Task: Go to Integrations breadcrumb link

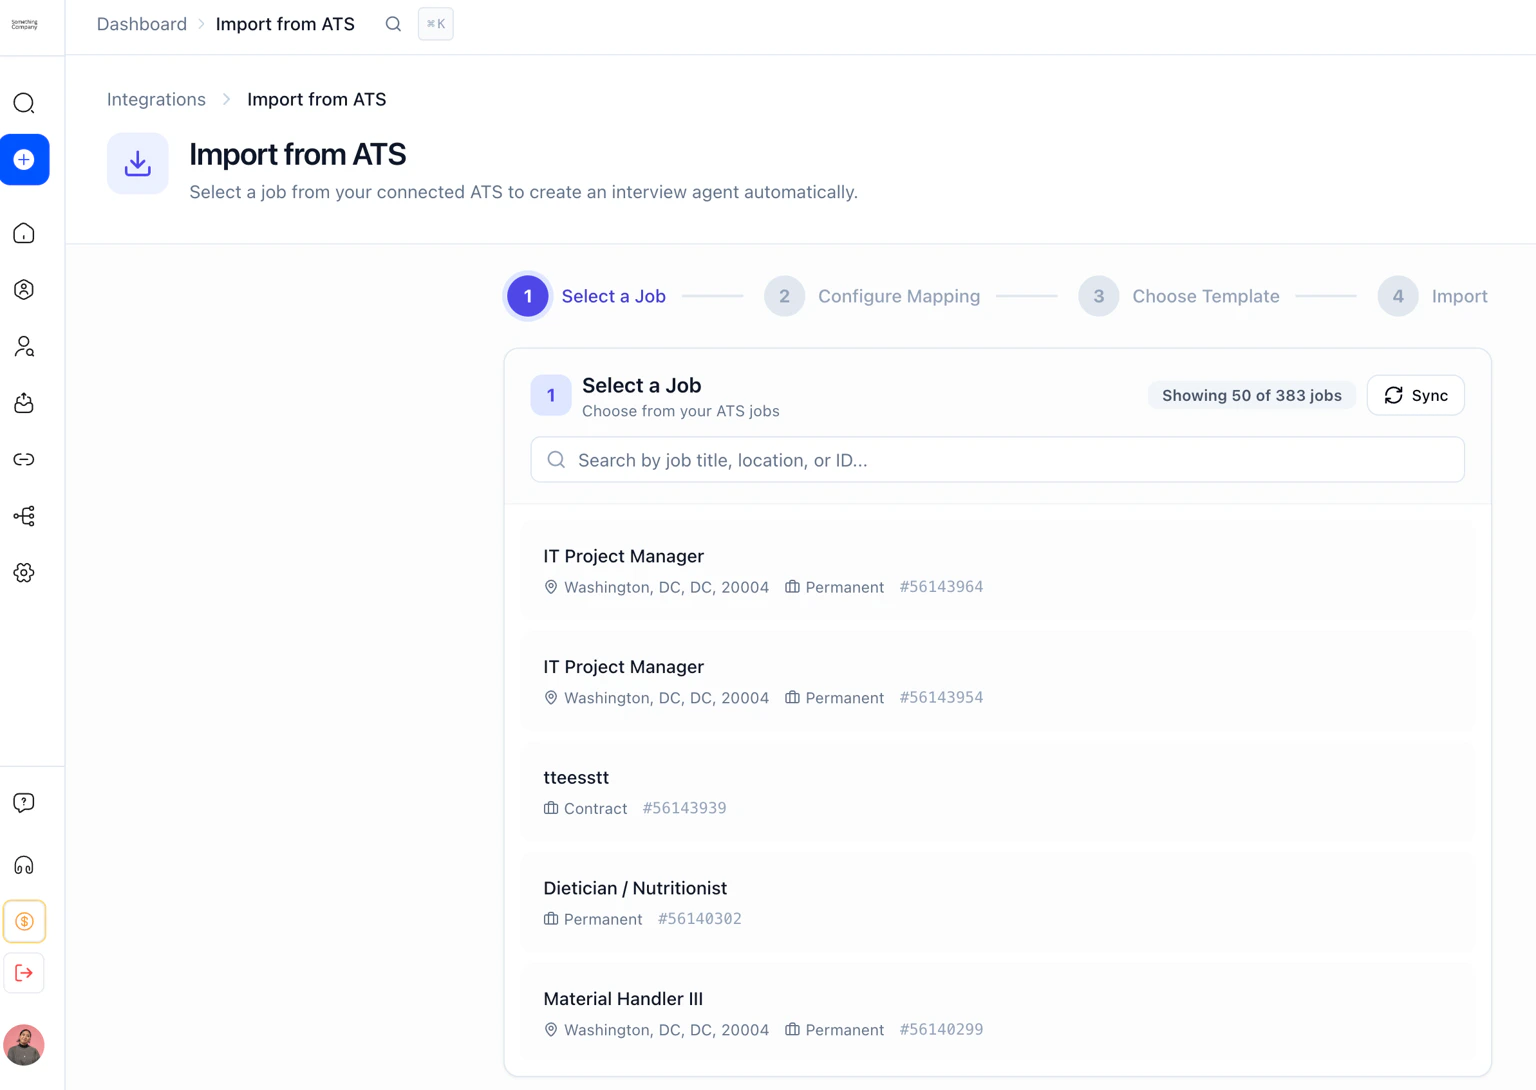Action: 156,99
